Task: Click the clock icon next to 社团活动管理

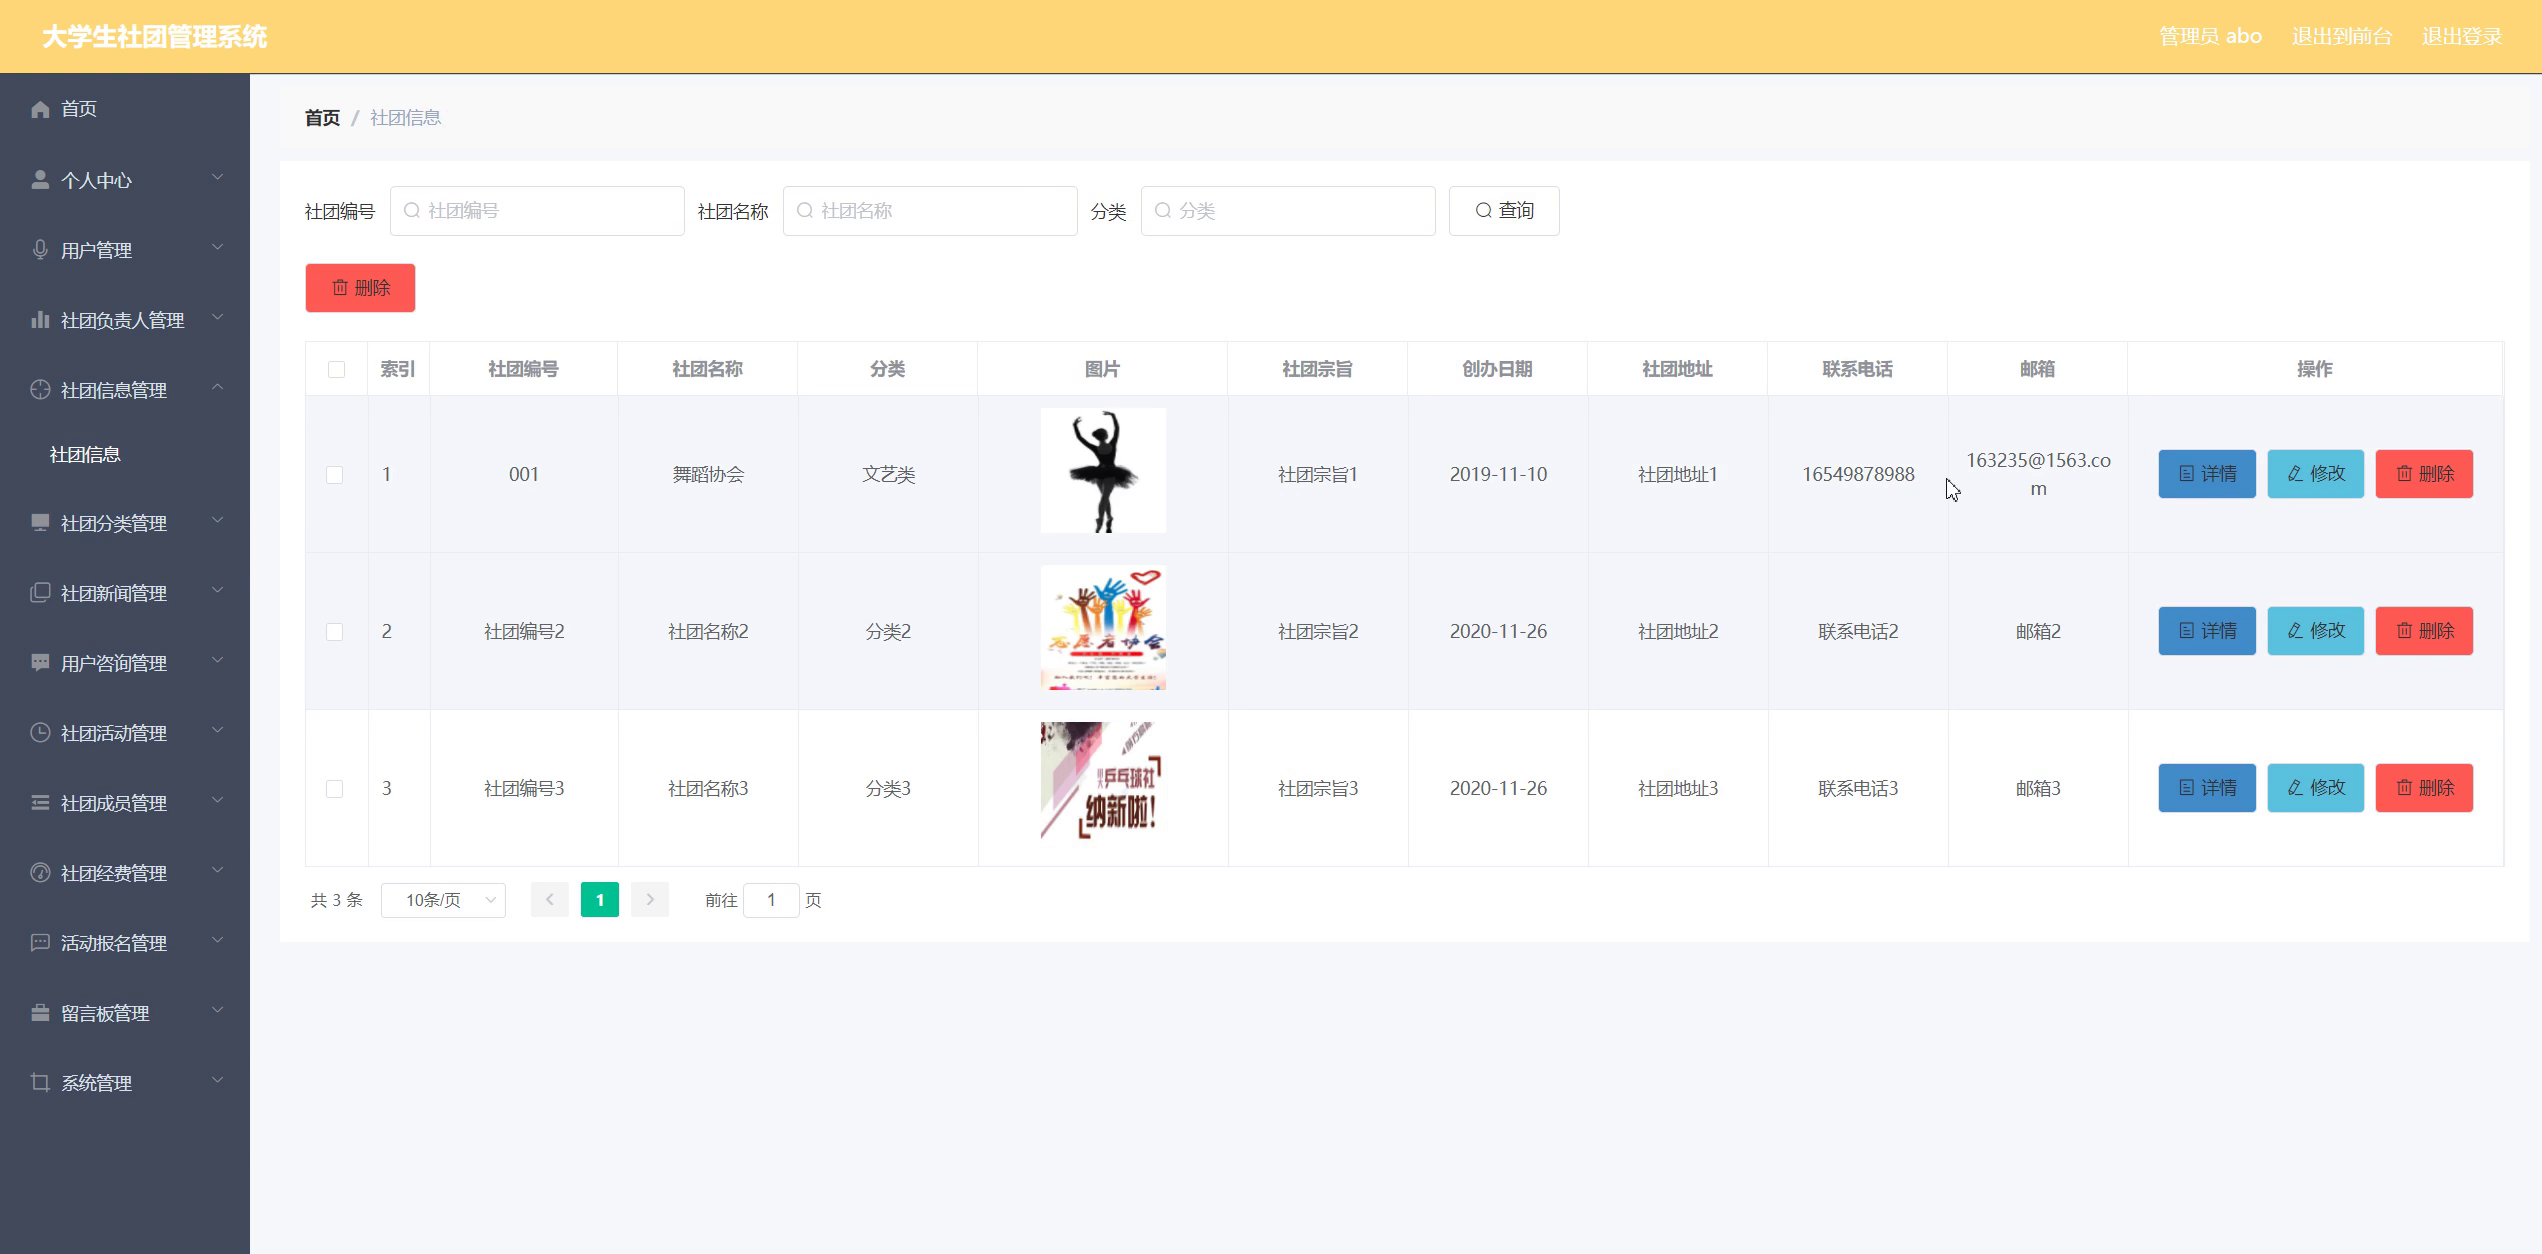Action: point(40,733)
